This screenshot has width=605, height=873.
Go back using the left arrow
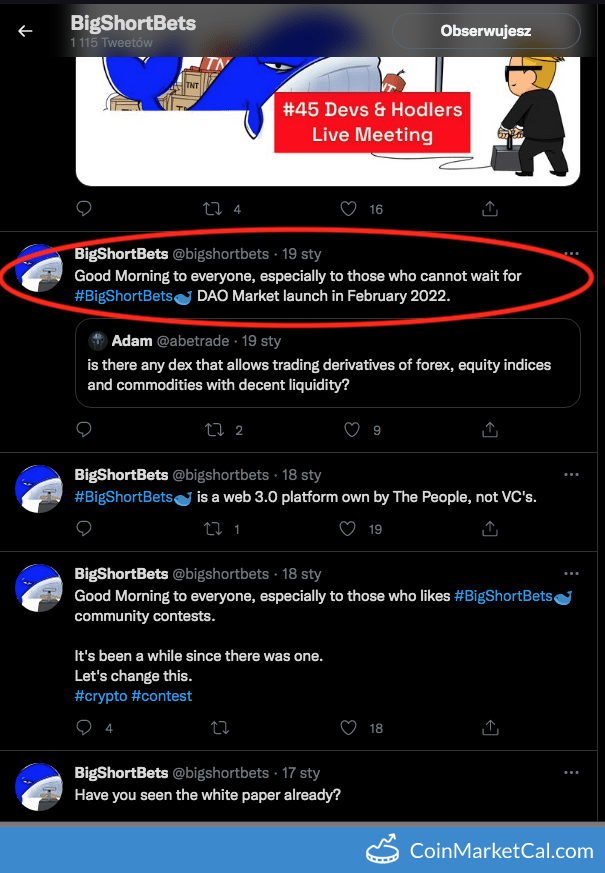click(x=26, y=31)
